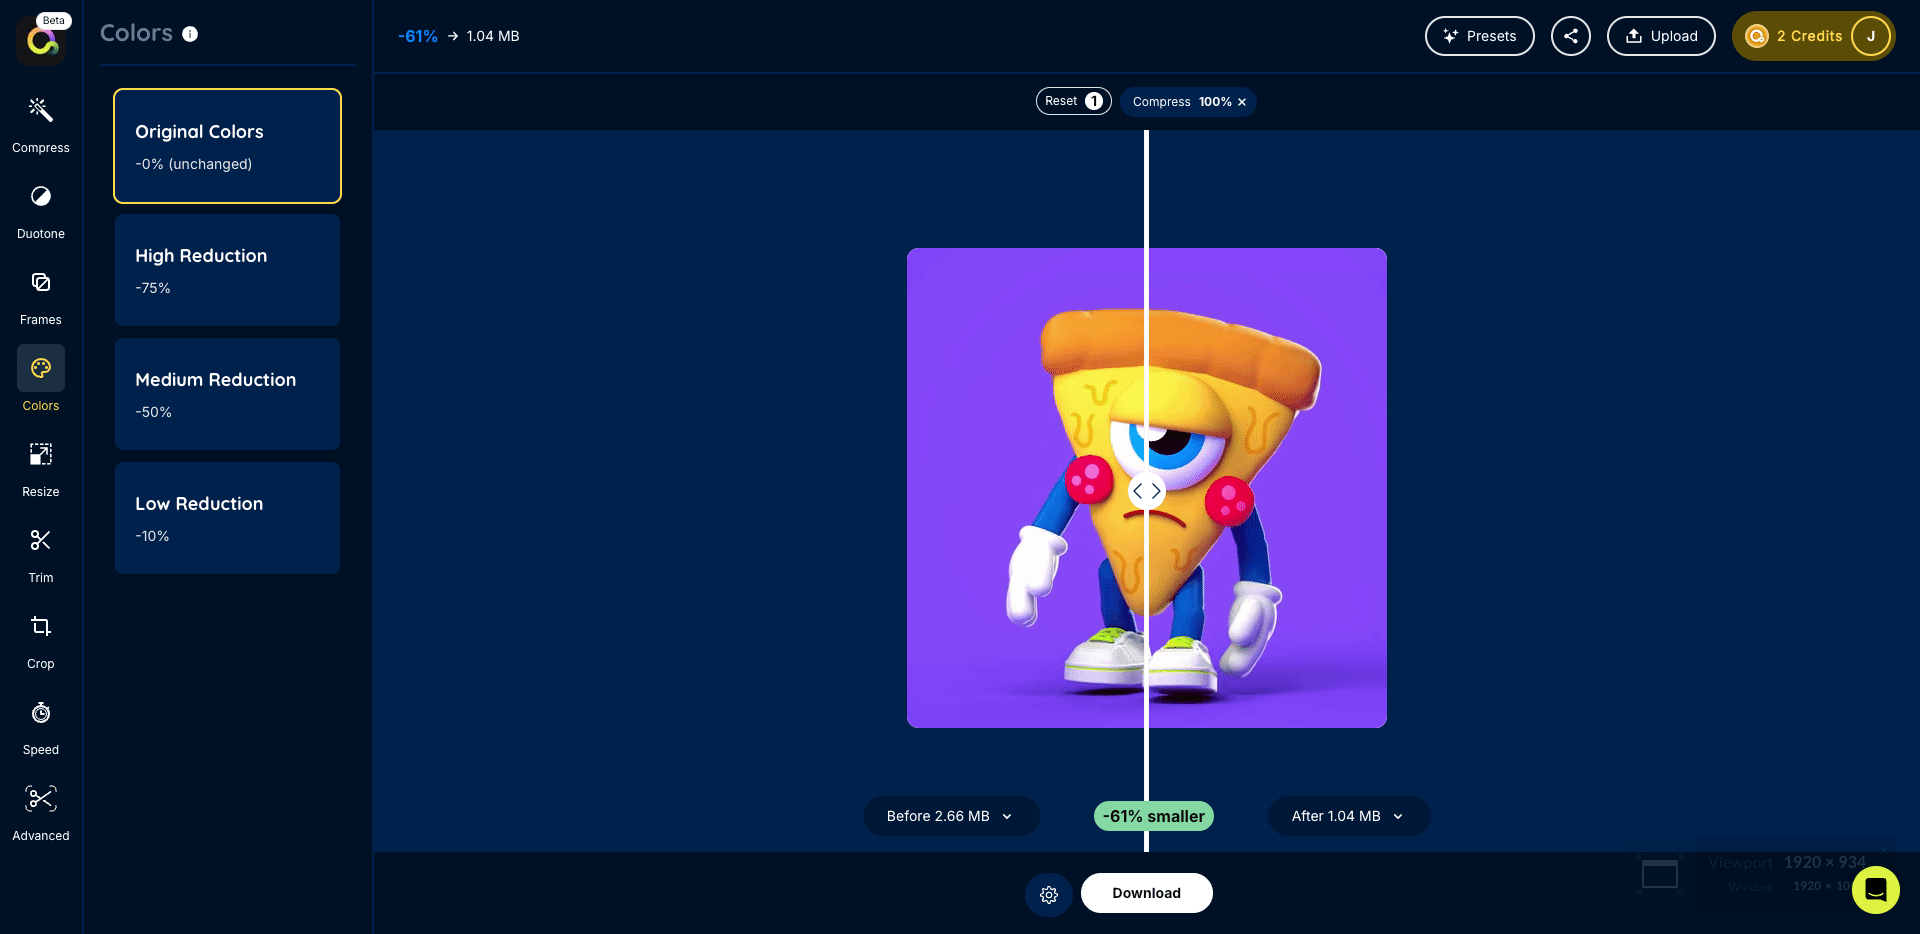Open the Advanced tool
This screenshot has width=1920, height=934.
pos(41,813)
